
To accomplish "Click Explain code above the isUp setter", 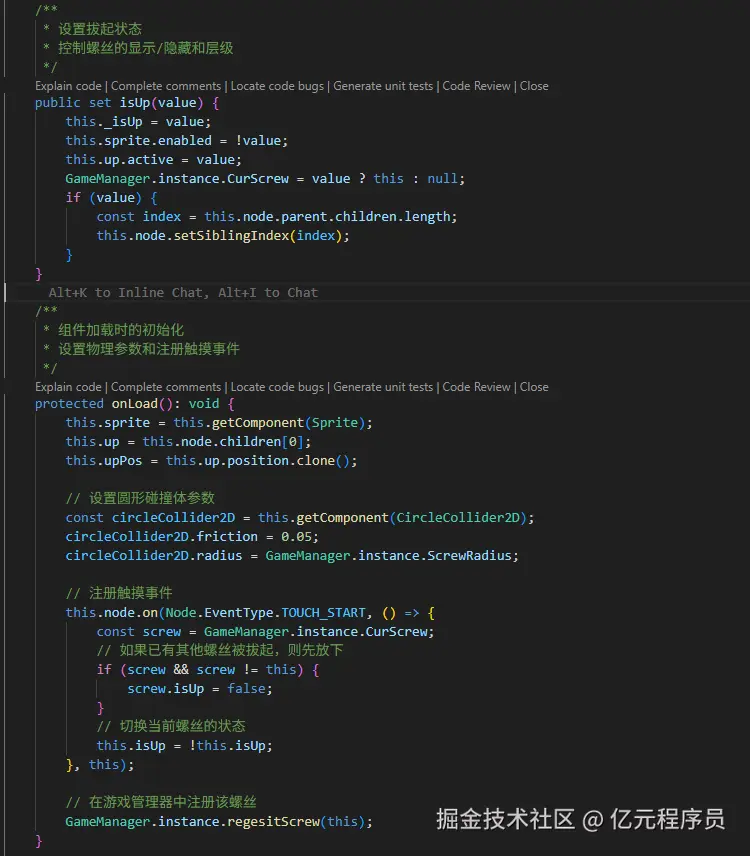I will coord(68,86).
